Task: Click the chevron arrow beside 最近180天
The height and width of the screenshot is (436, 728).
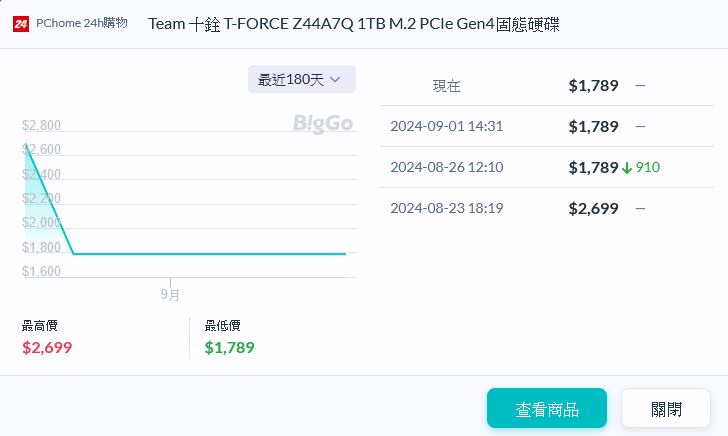Action: [335, 79]
